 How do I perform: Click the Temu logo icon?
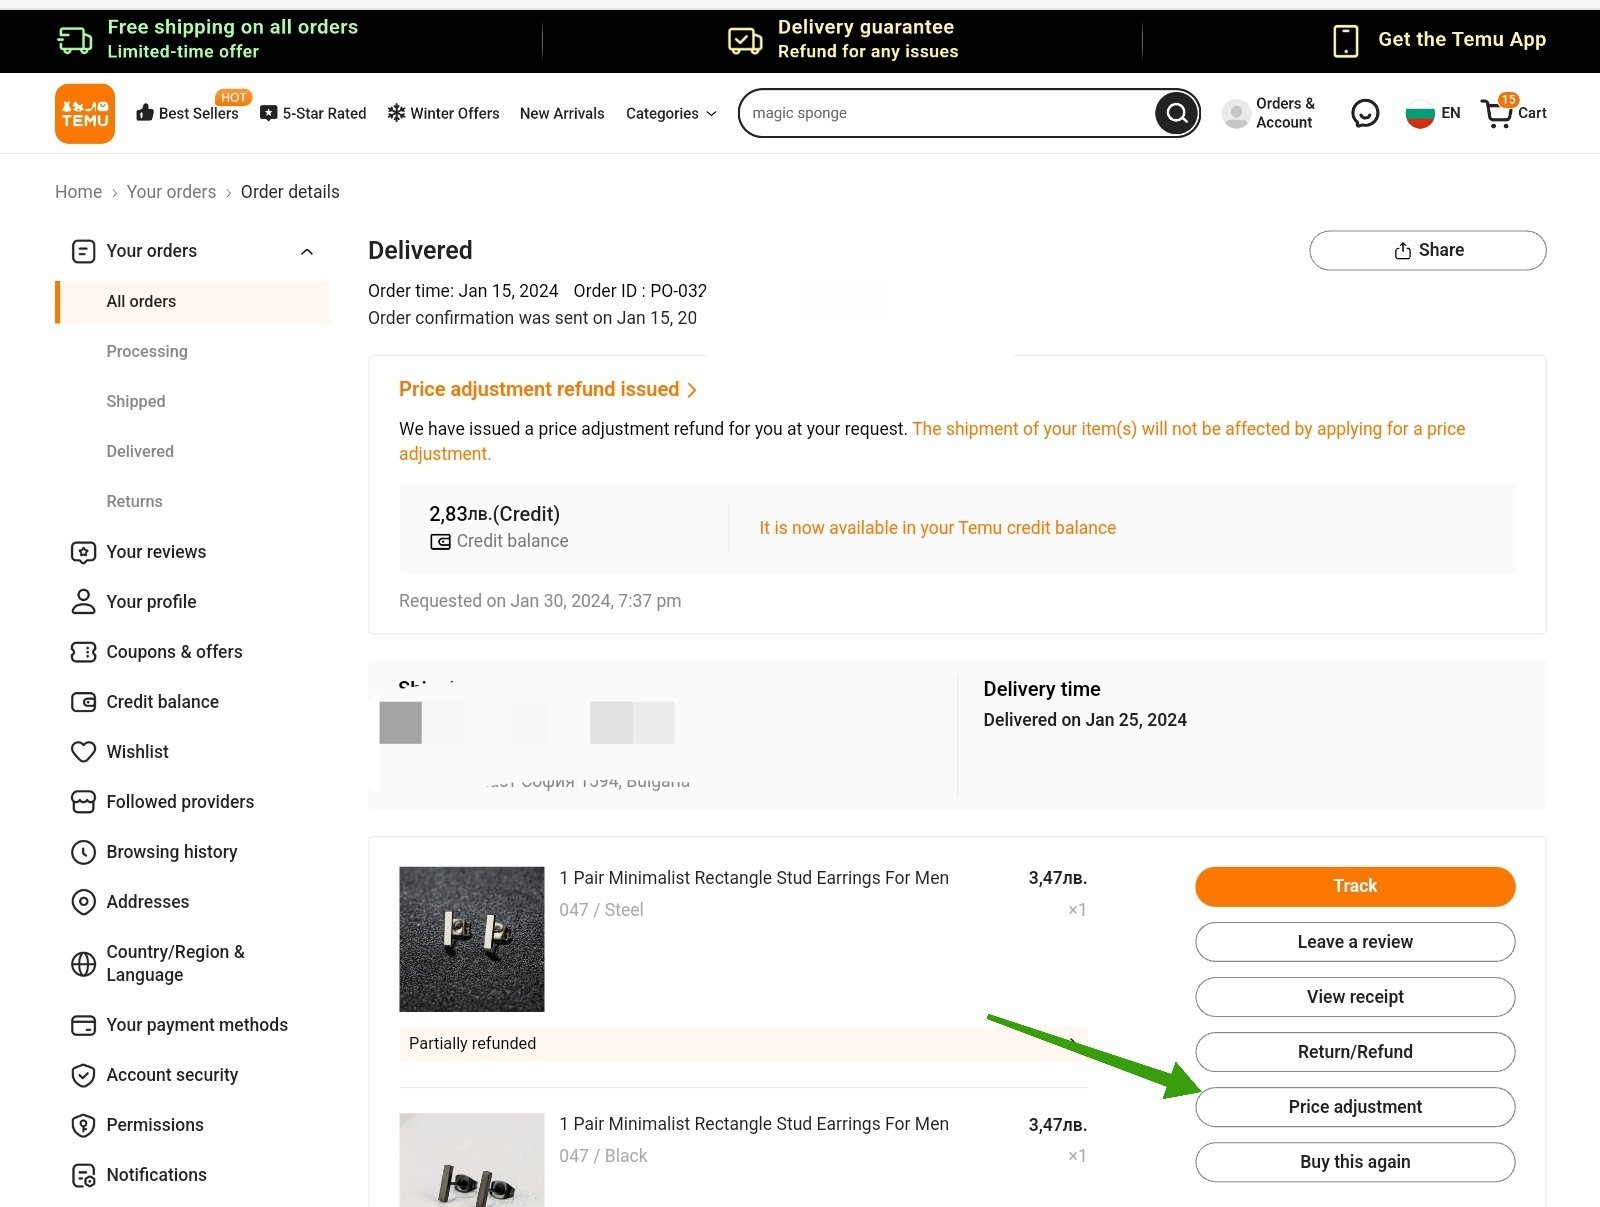click(x=85, y=113)
